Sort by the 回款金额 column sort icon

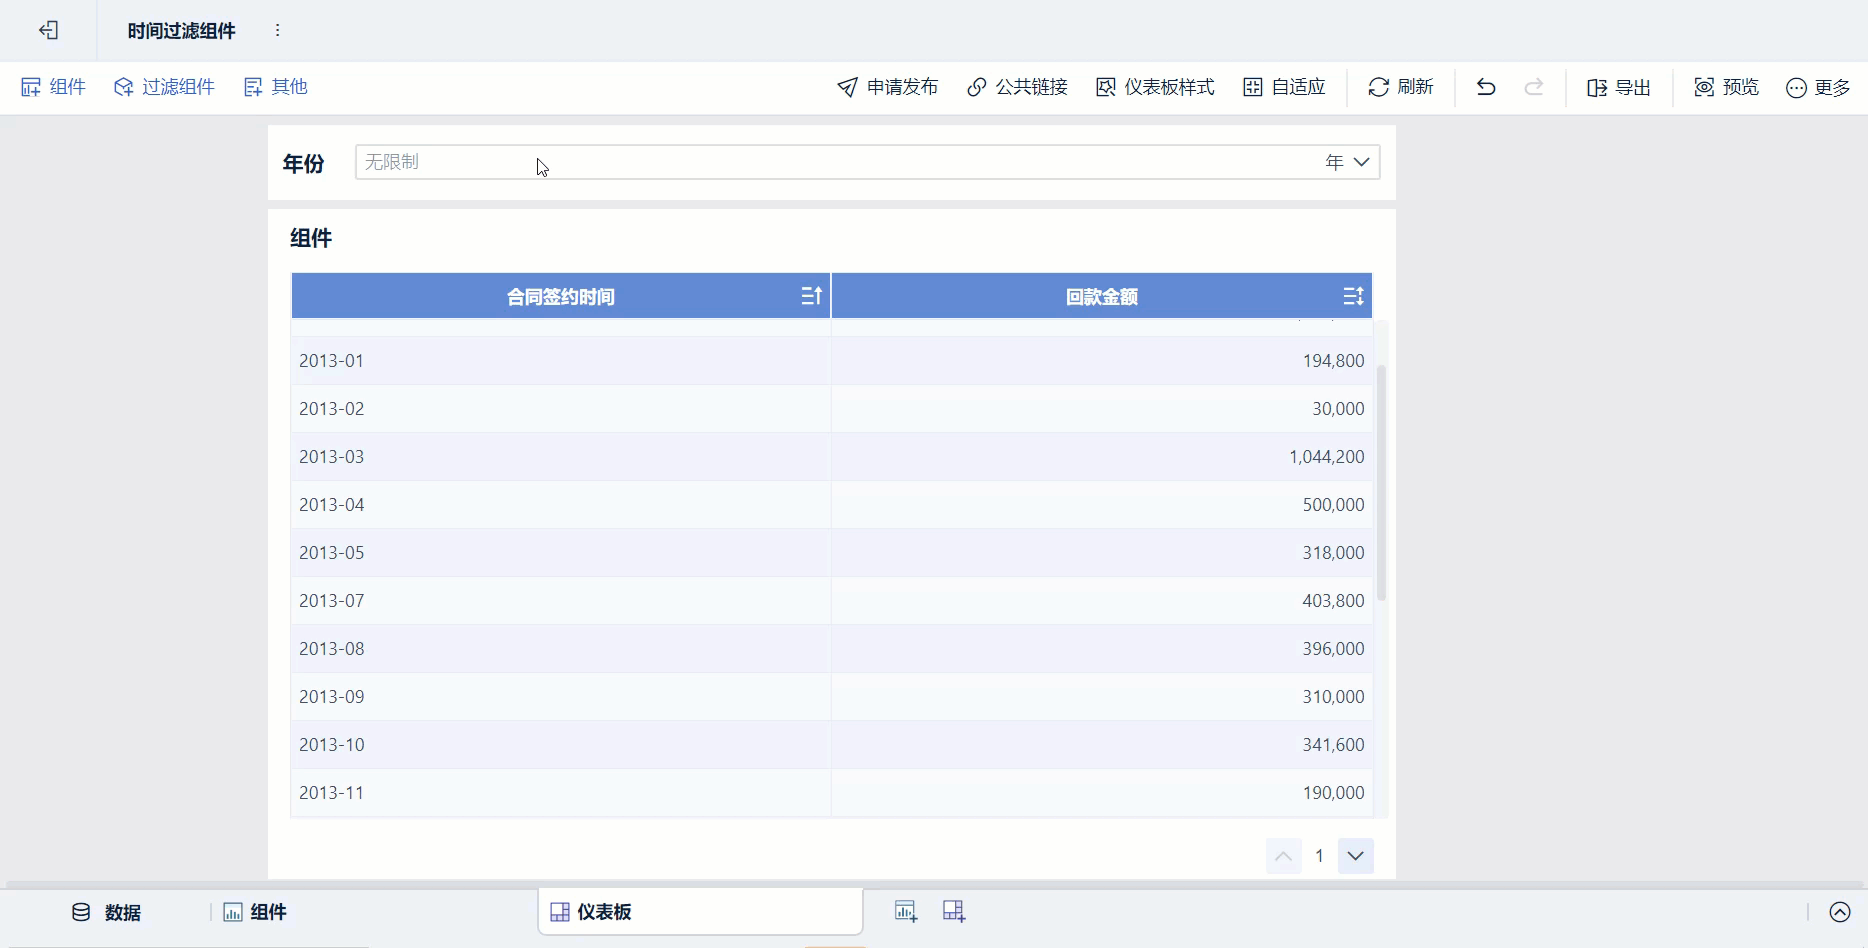1353,296
